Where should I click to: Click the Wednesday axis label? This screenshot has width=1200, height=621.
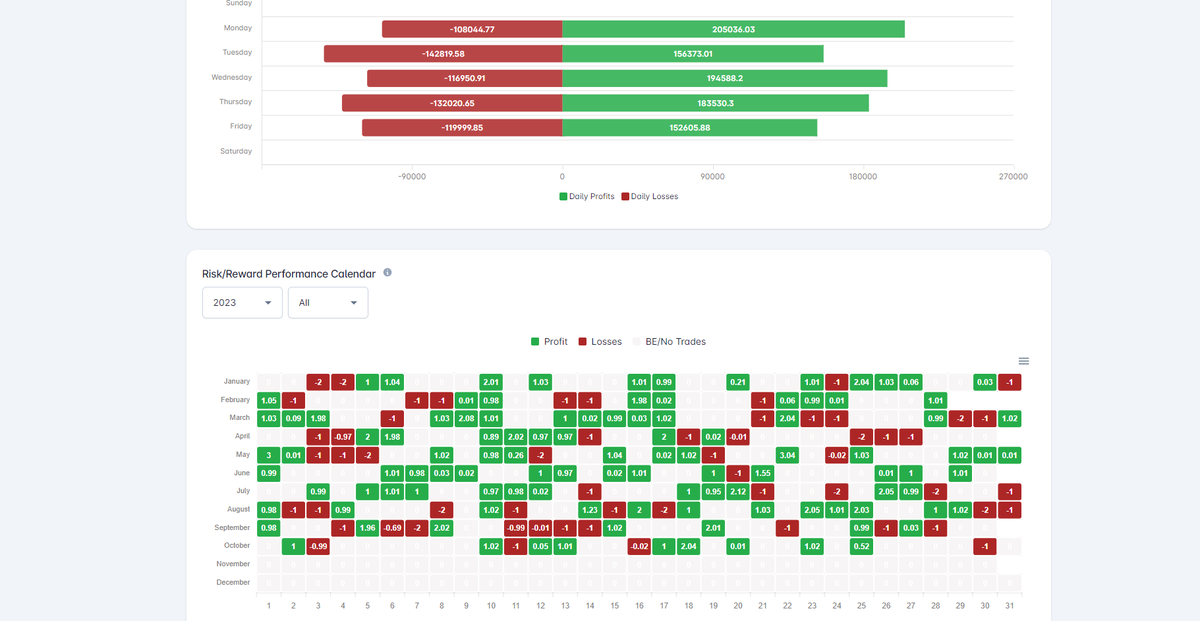(232, 77)
